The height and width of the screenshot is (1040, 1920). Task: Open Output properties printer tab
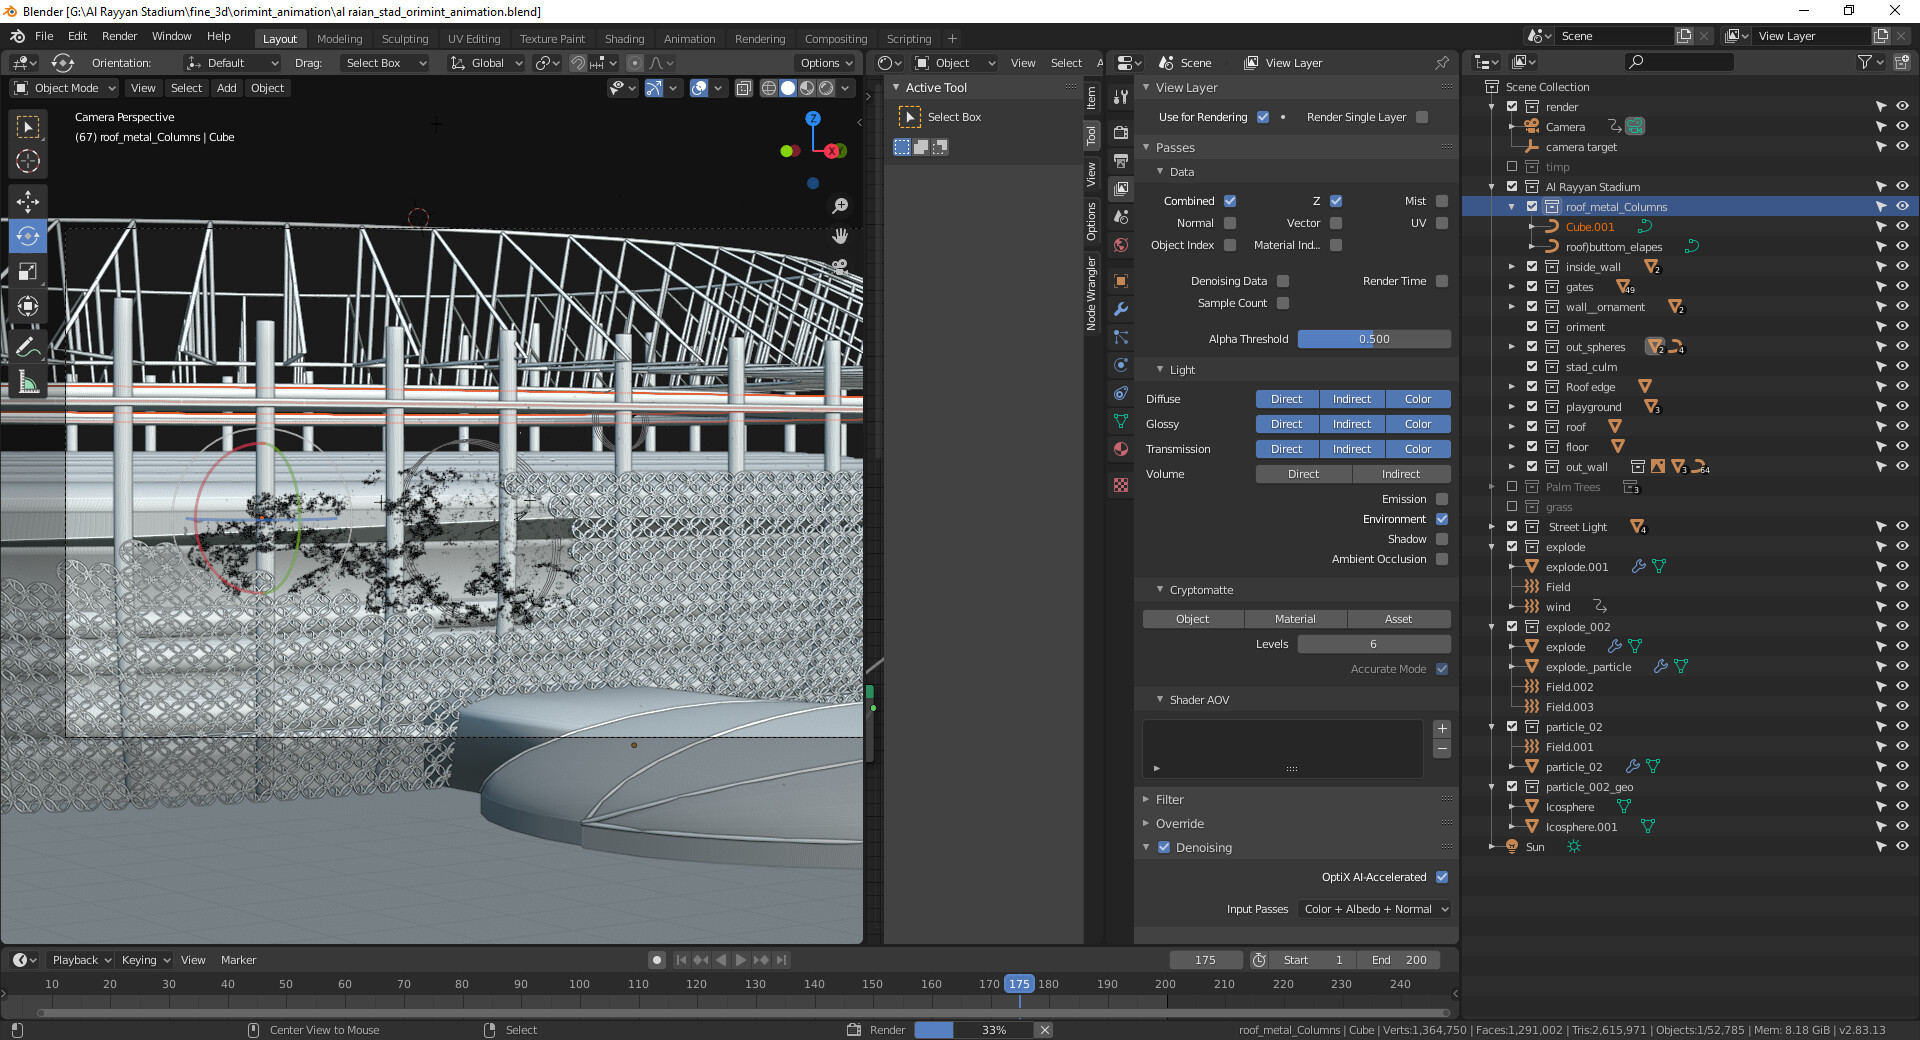click(x=1121, y=161)
